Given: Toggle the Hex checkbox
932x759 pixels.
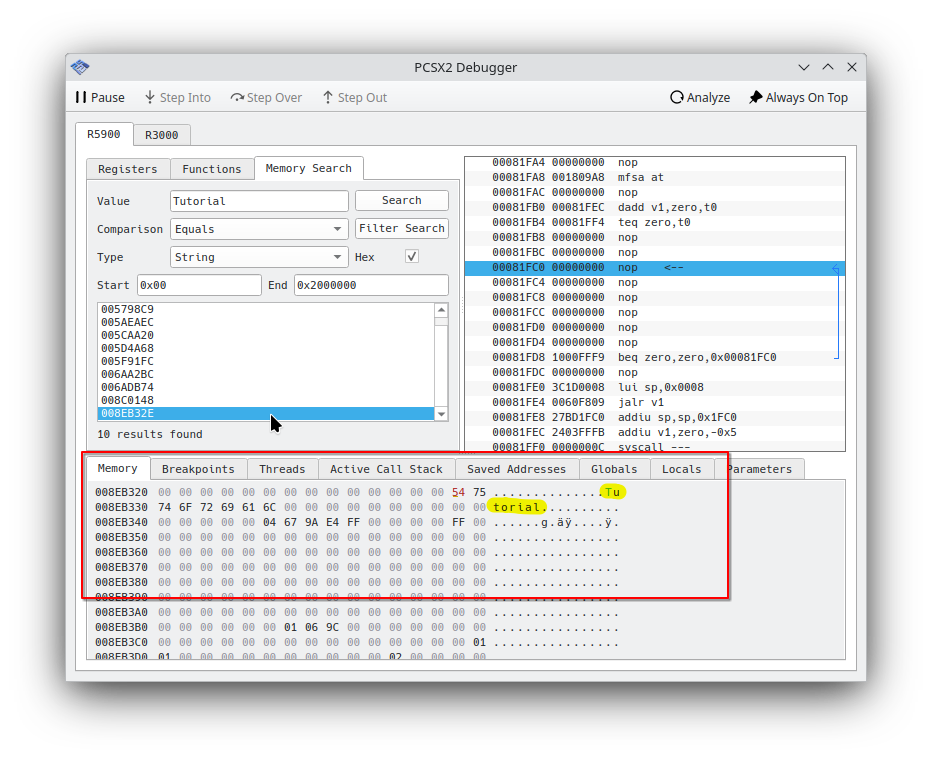Looking at the screenshot, I should coord(412,256).
